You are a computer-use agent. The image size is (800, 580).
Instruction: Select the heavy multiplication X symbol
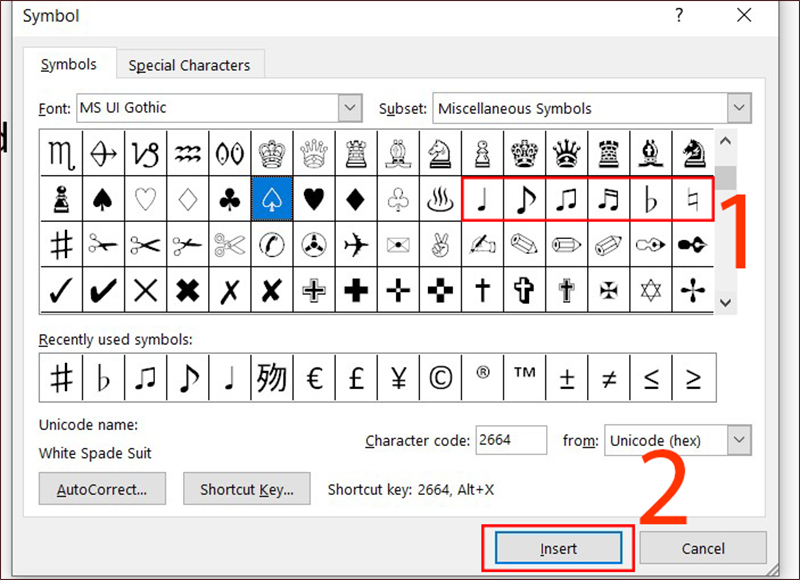pyautogui.click(x=188, y=290)
